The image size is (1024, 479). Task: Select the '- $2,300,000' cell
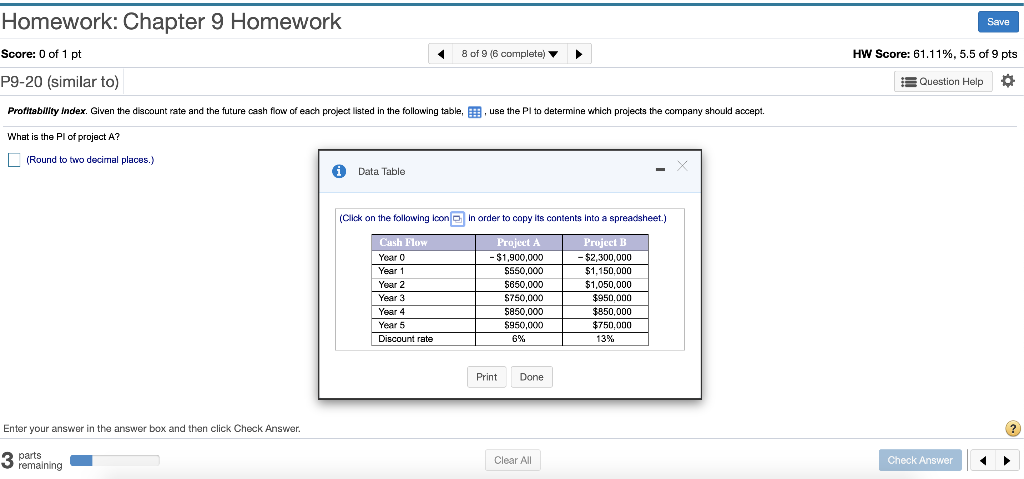[605, 257]
